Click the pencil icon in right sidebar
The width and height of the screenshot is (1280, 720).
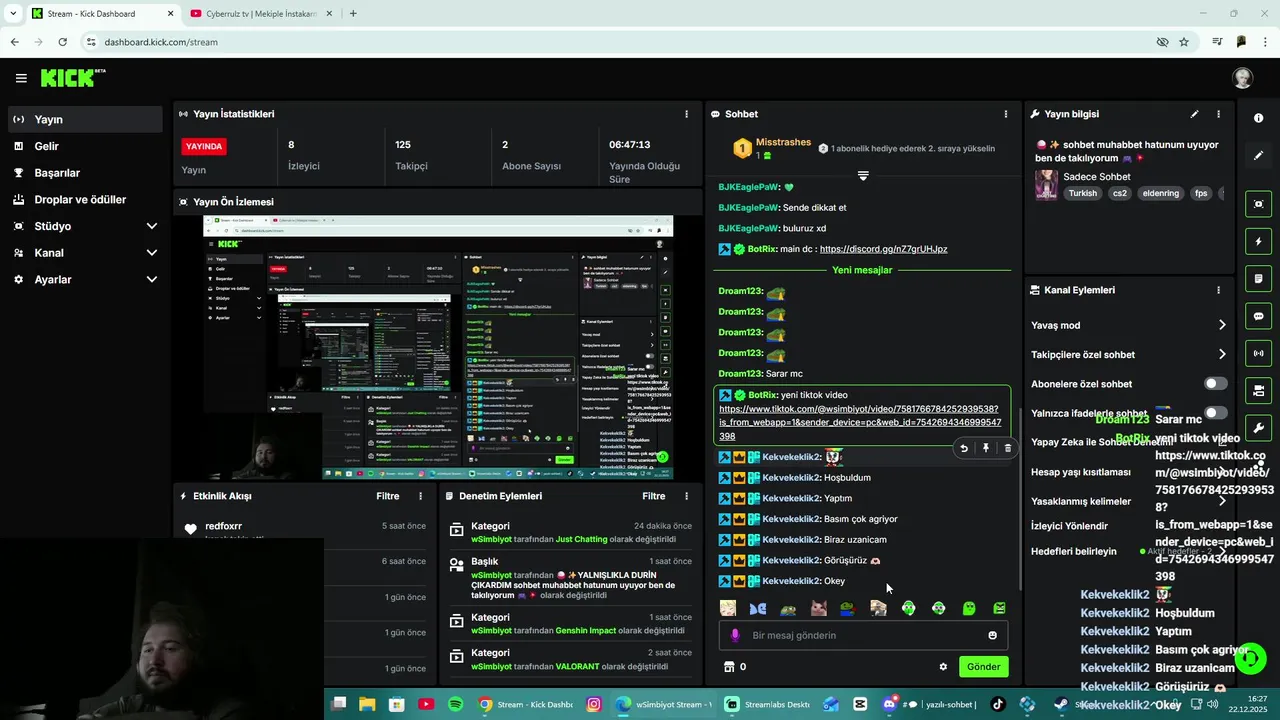(1258, 156)
